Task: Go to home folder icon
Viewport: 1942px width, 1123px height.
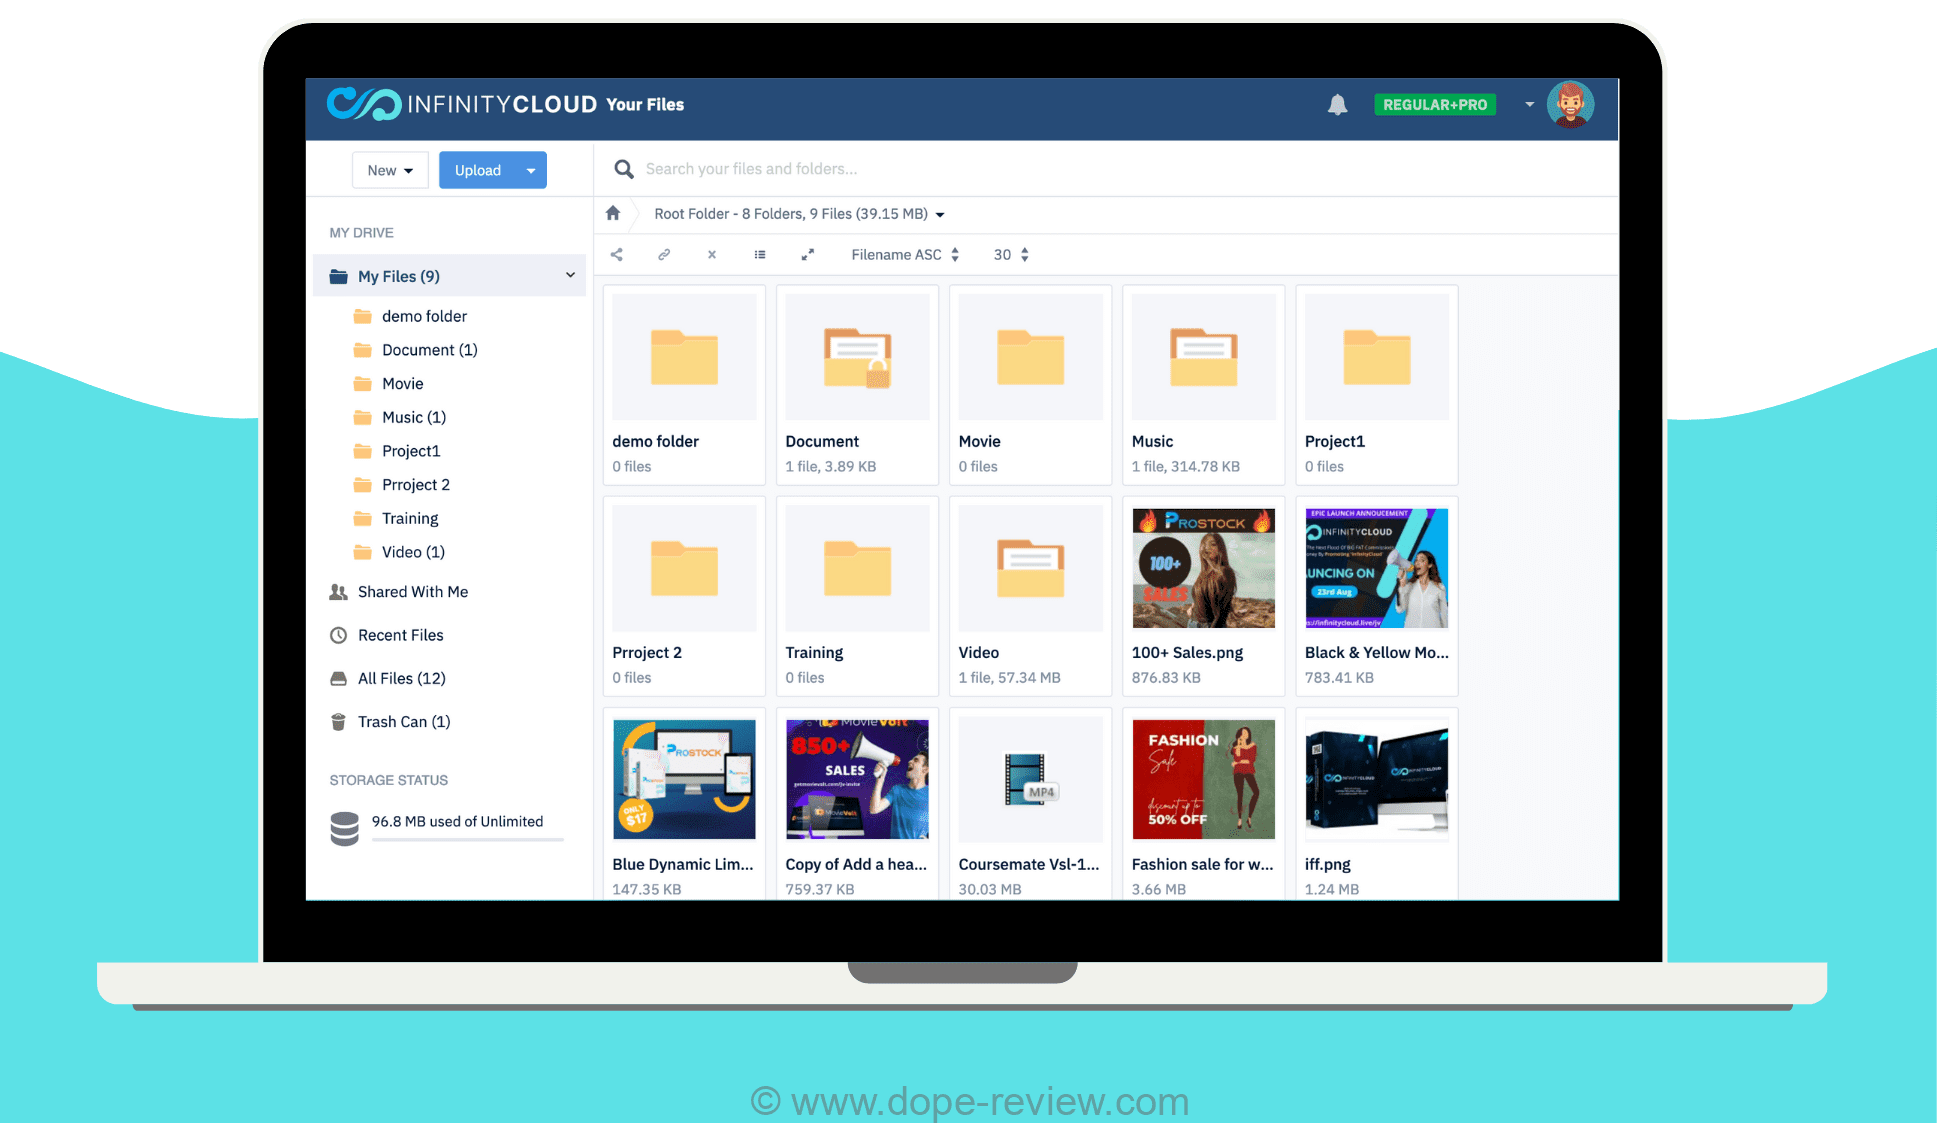Action: pyautogui.click(x=613, y=213)
